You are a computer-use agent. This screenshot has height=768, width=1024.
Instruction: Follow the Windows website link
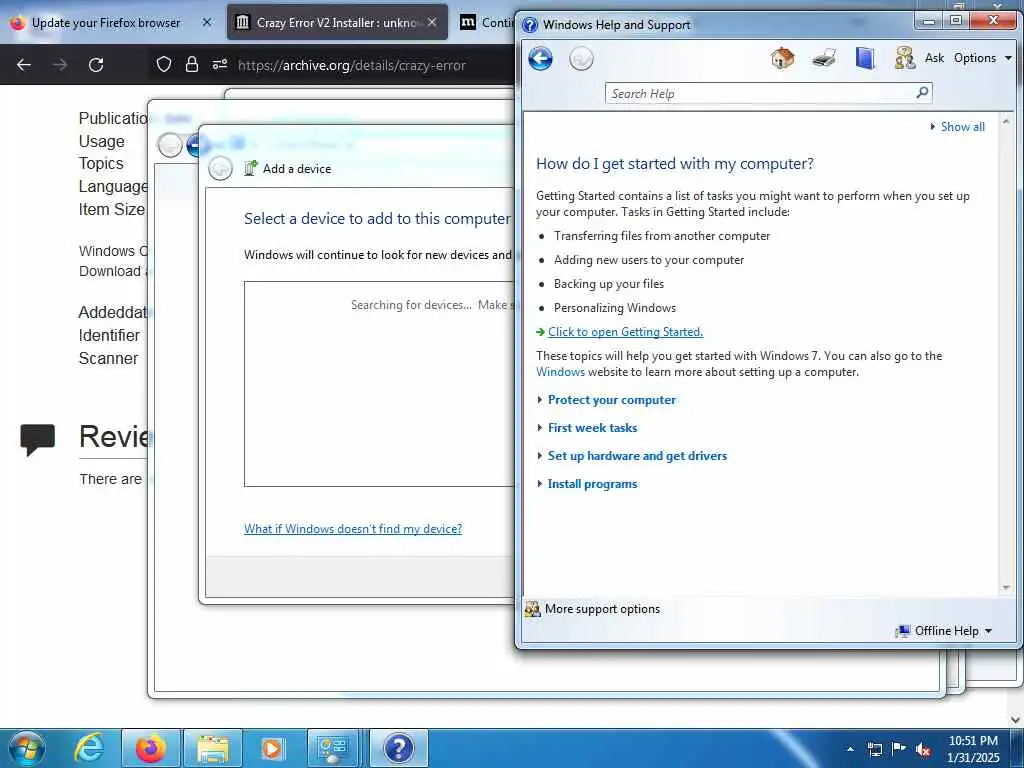coord(560,372)
